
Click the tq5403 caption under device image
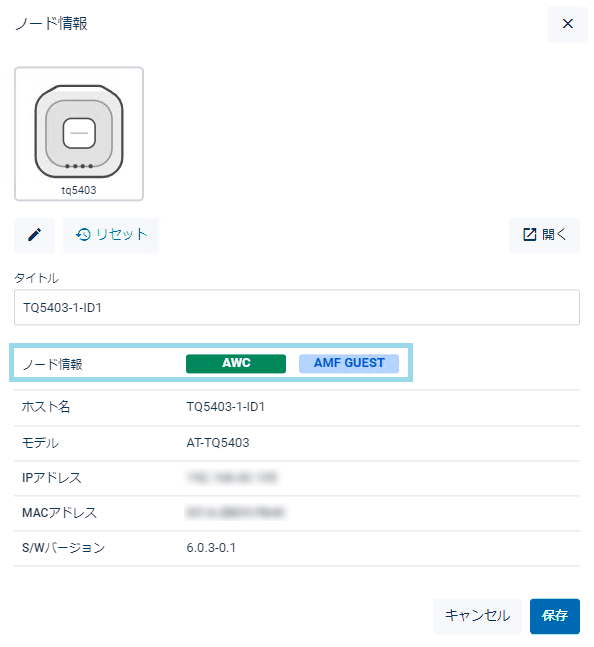coord(79,190)
